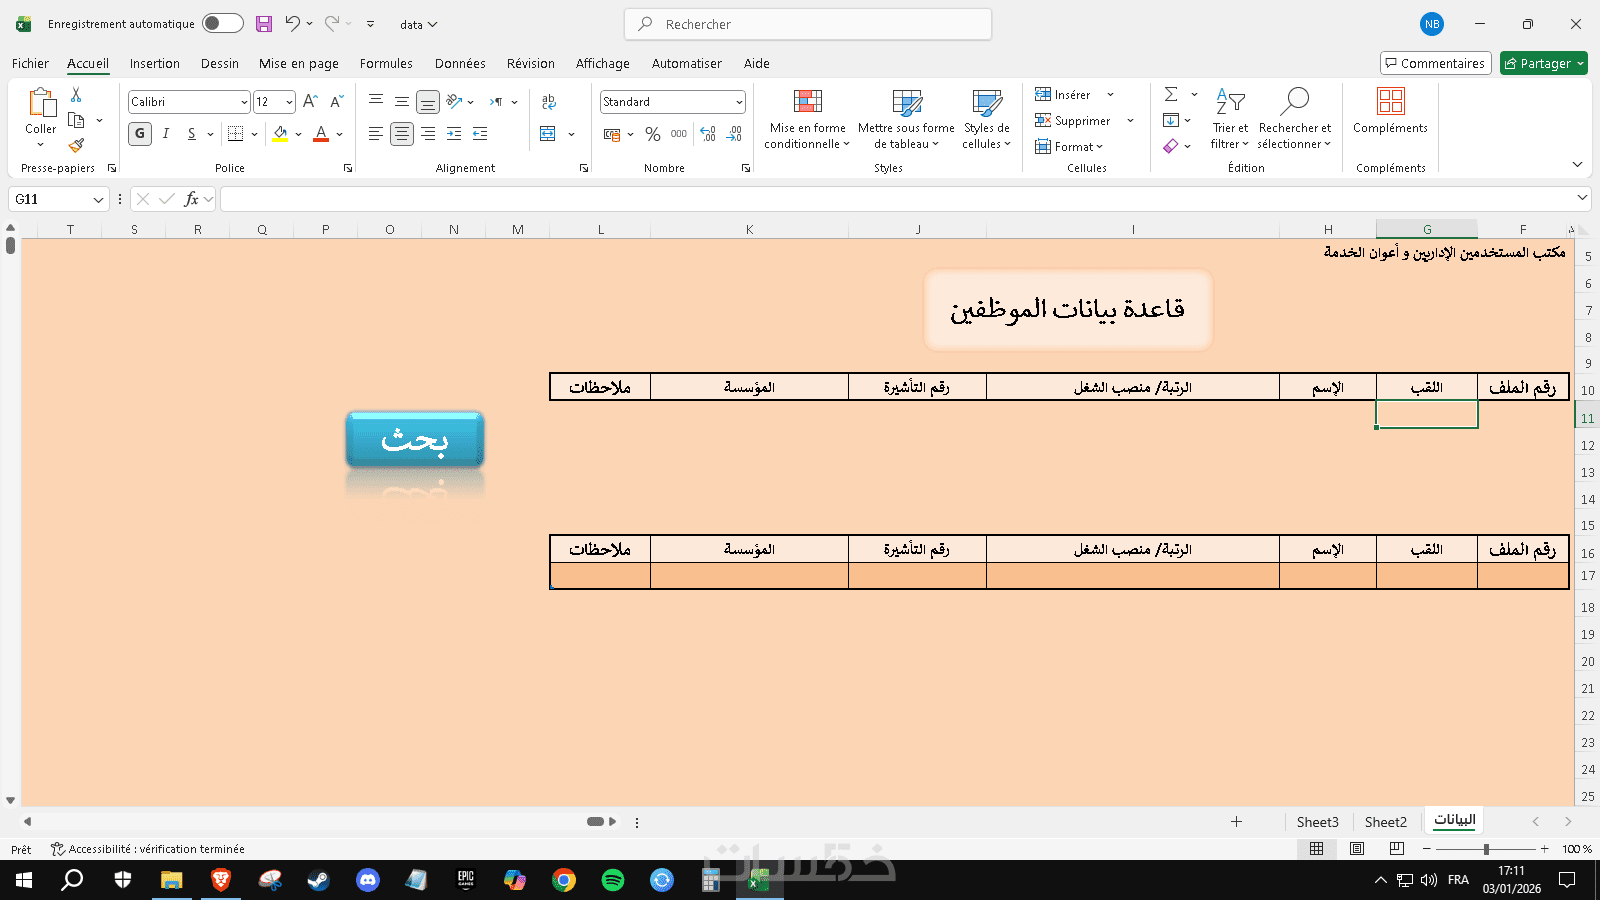This screenshot has height=900, width=1600.
Task: Expand the Name Box dropdown
Action: 98,200
